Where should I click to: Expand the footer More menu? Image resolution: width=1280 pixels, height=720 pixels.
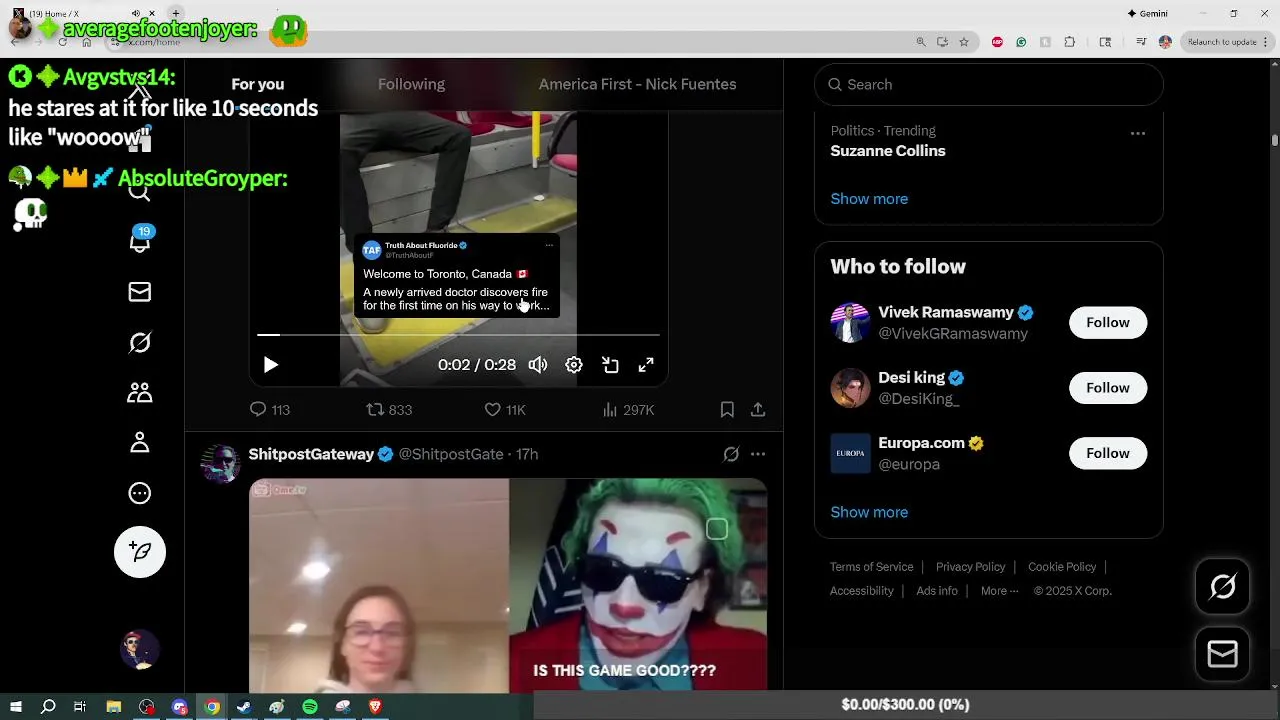coord(999,591)
